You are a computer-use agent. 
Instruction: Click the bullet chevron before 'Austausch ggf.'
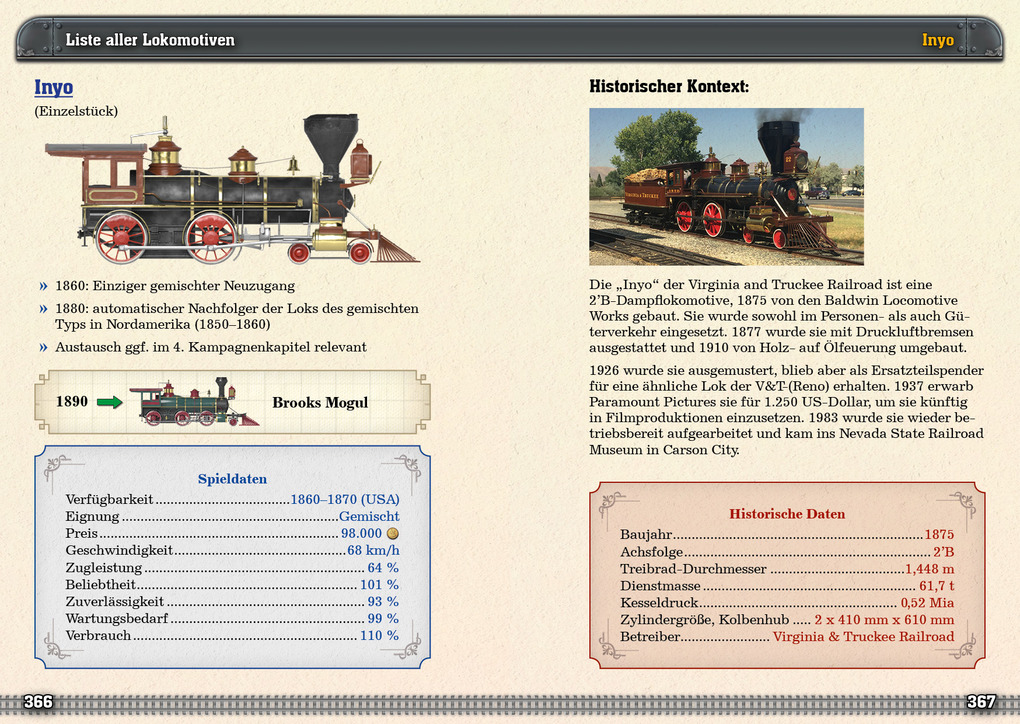click(x=44, y=348)
